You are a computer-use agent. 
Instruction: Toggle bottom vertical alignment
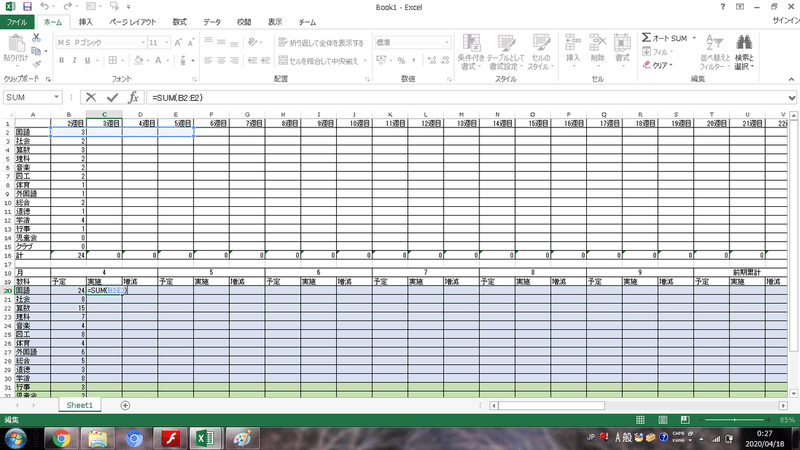pyautogui.click(x=234, y=42)
